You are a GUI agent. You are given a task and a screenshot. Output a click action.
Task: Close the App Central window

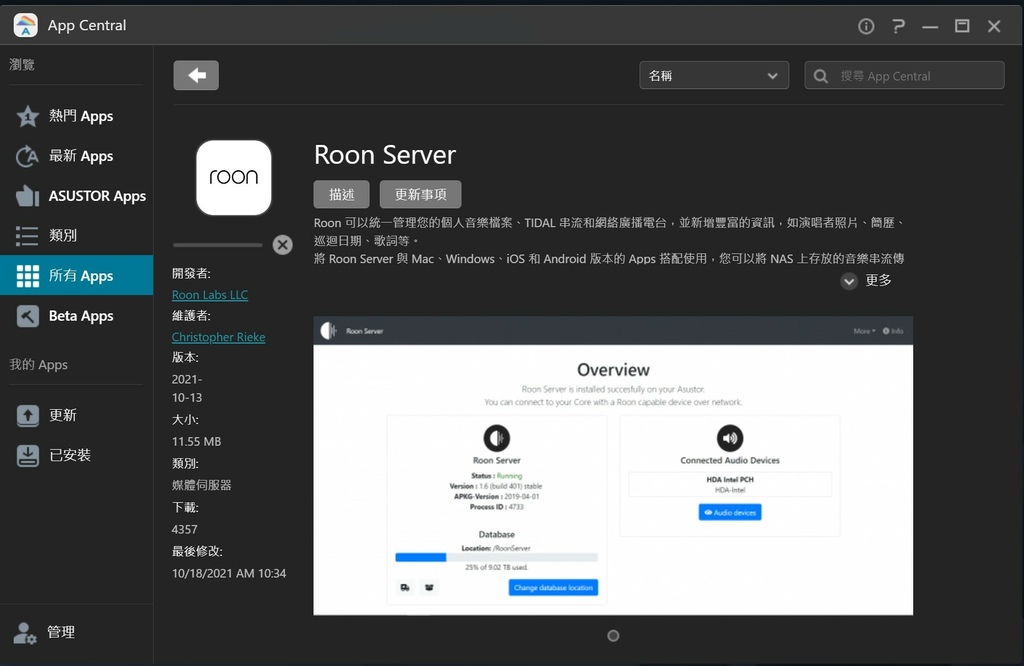994,26
